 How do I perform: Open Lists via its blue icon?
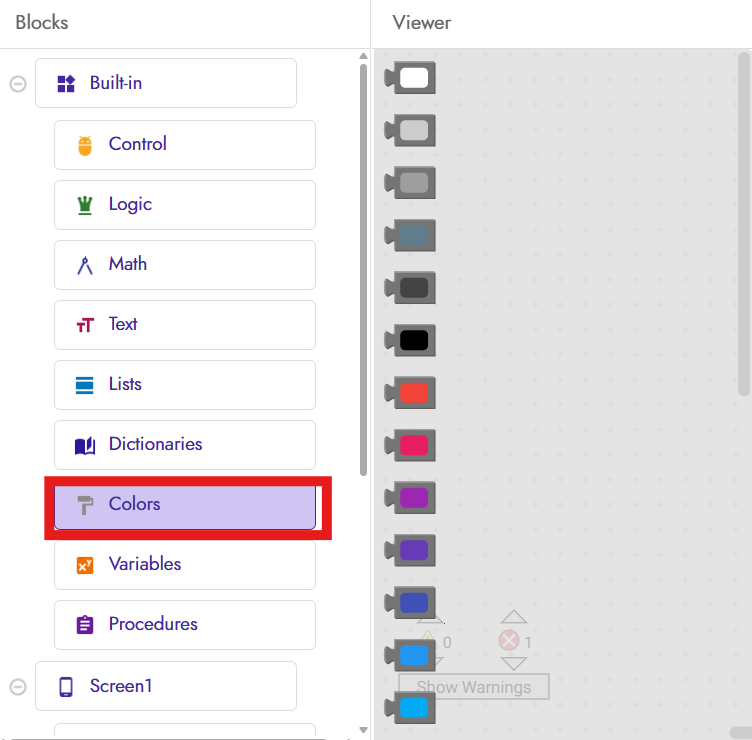[85, 385]
